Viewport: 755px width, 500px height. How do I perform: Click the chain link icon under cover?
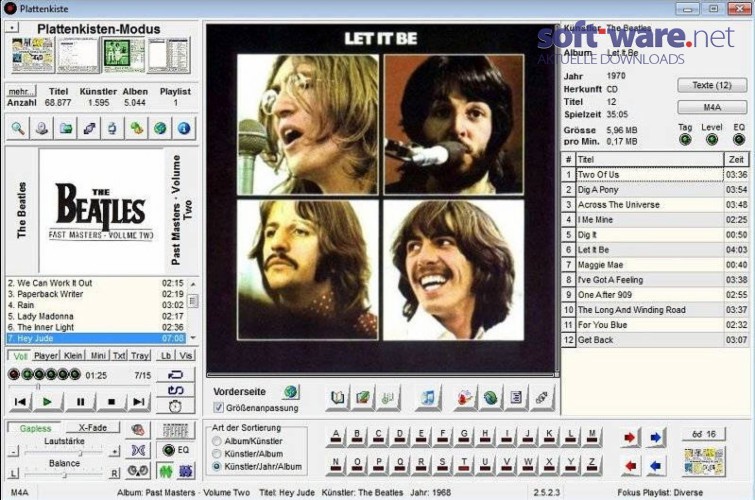tap(542, 398)
